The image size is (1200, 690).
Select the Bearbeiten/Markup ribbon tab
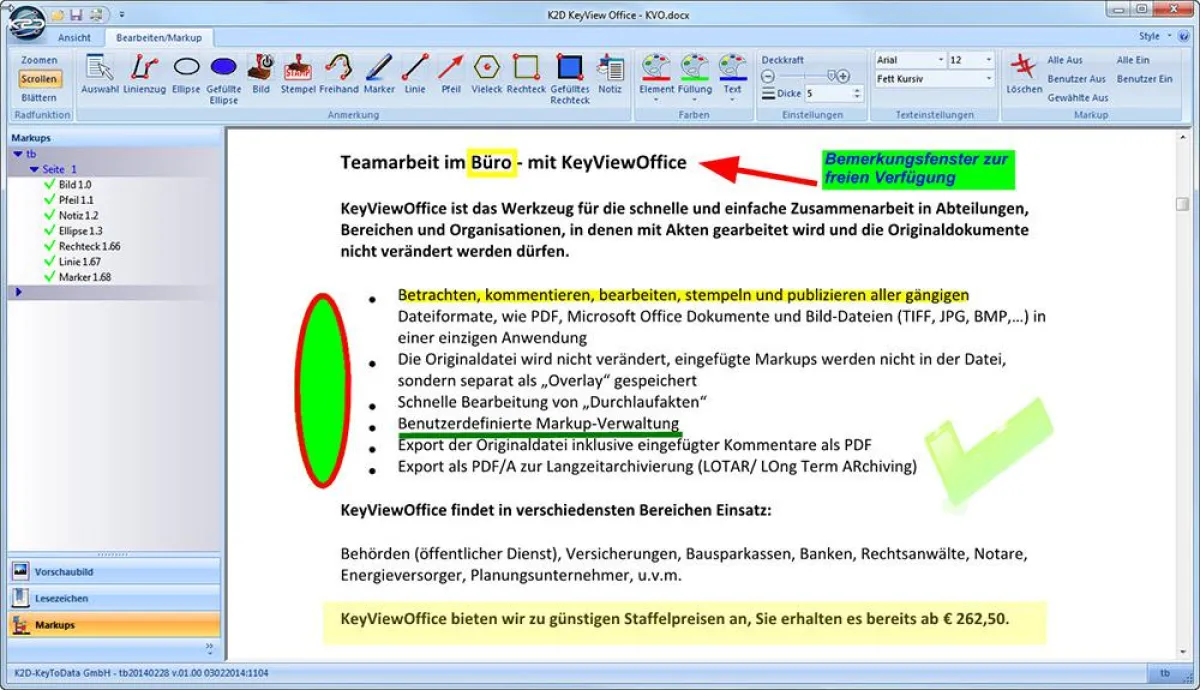[158, 38]
